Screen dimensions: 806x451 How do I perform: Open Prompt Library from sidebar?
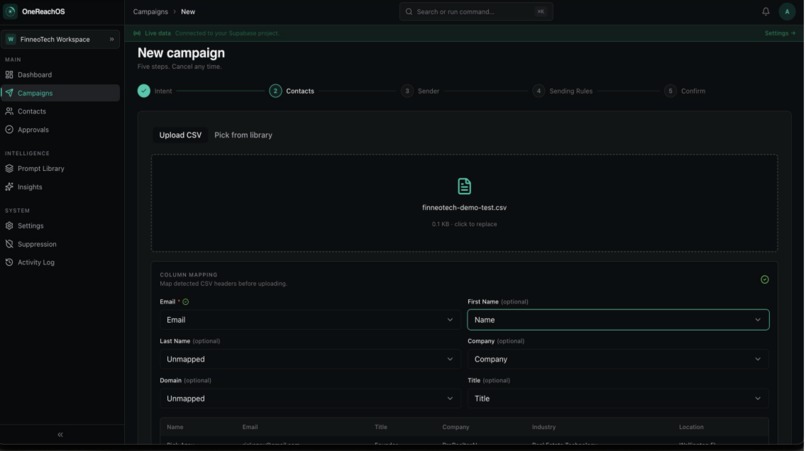pos(60,168)
